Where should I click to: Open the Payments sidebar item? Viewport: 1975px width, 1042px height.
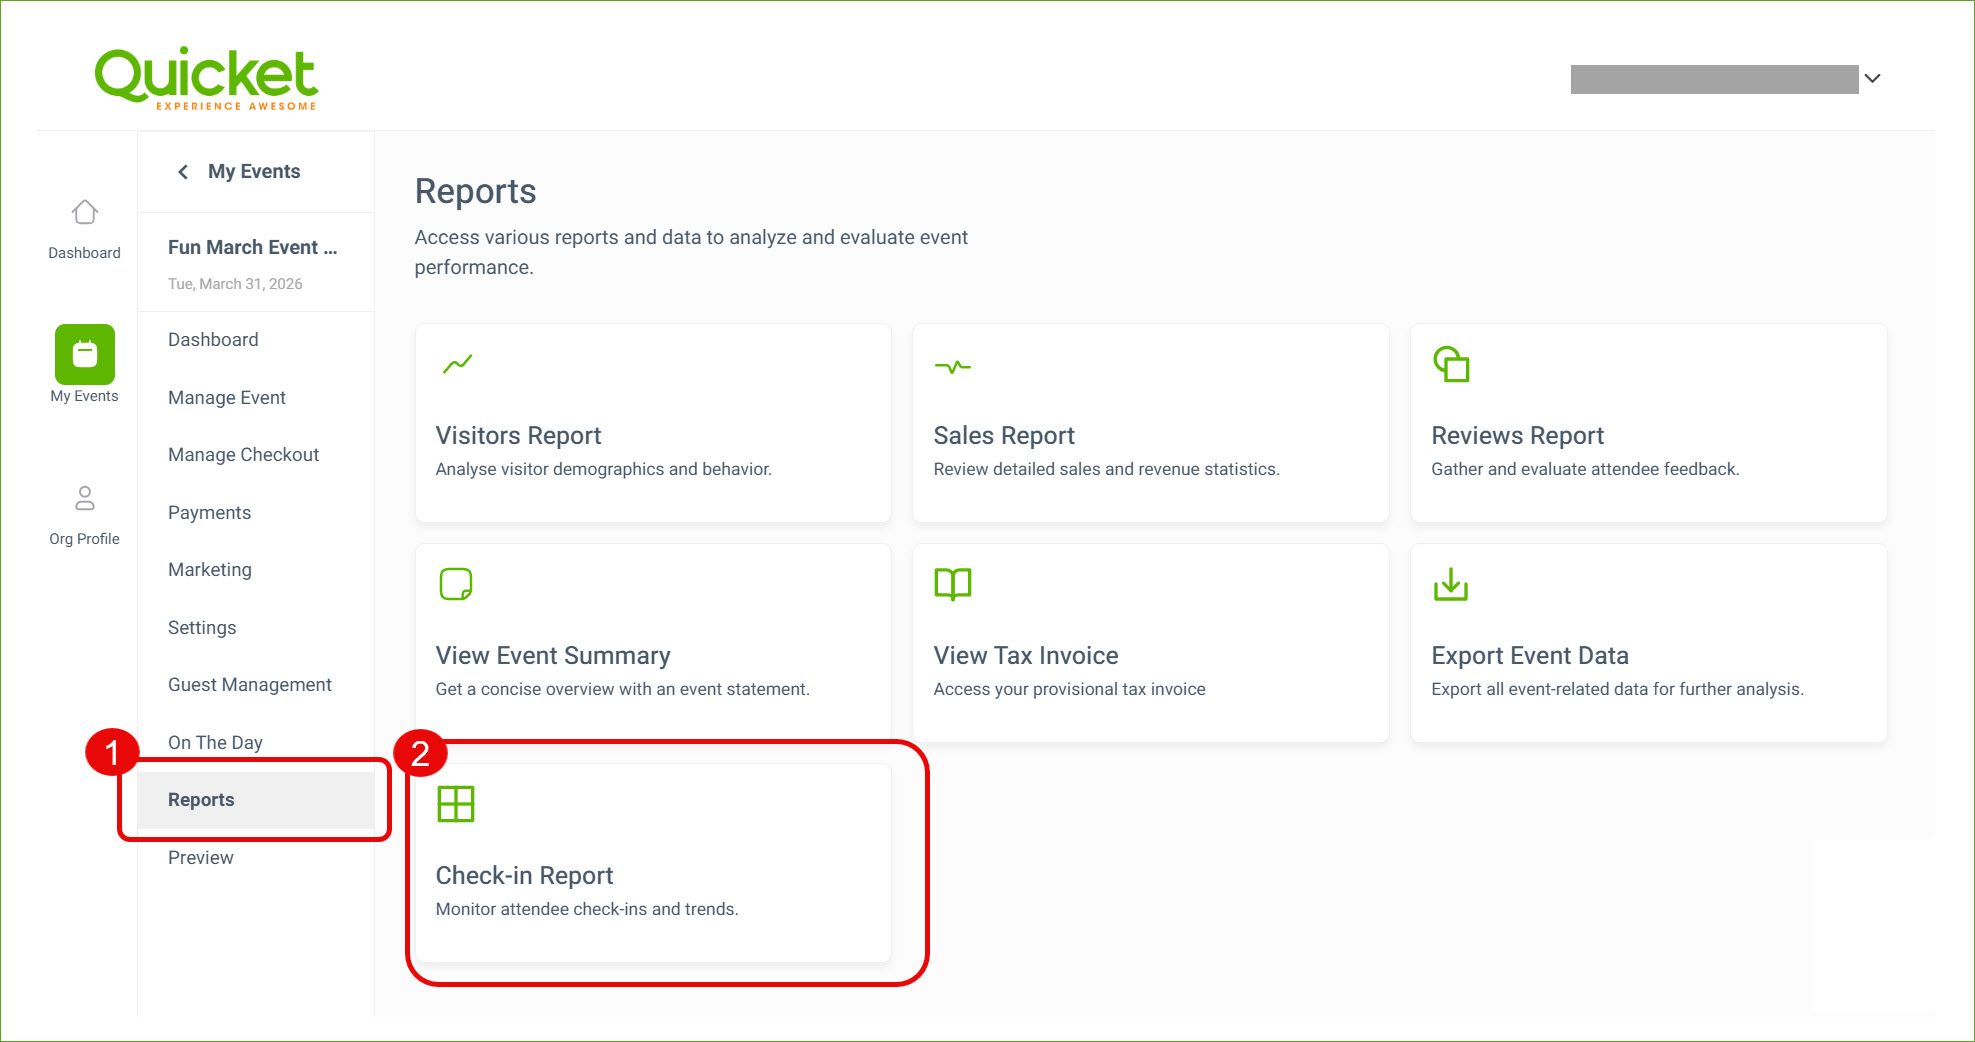pyautogui.click(x=209, y=513)
